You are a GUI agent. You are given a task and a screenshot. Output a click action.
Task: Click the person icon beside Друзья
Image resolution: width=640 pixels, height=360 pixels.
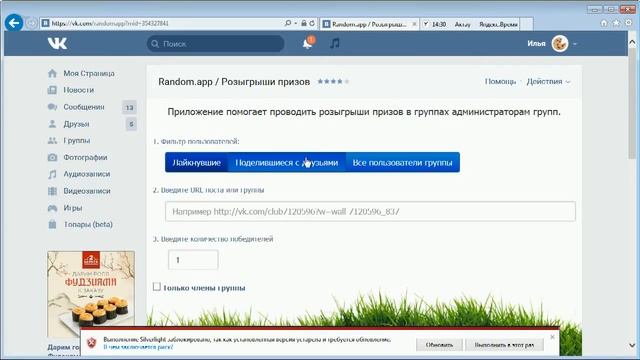point(52,124)
